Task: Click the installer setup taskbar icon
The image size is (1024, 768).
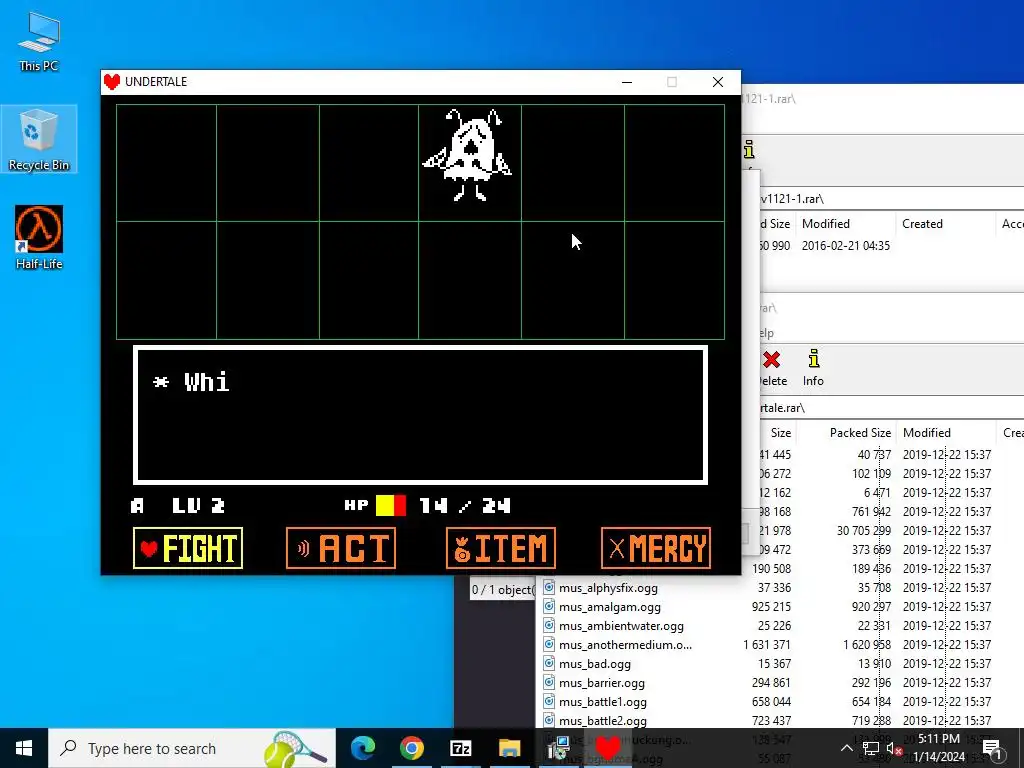Action: [x=560, y=748]
